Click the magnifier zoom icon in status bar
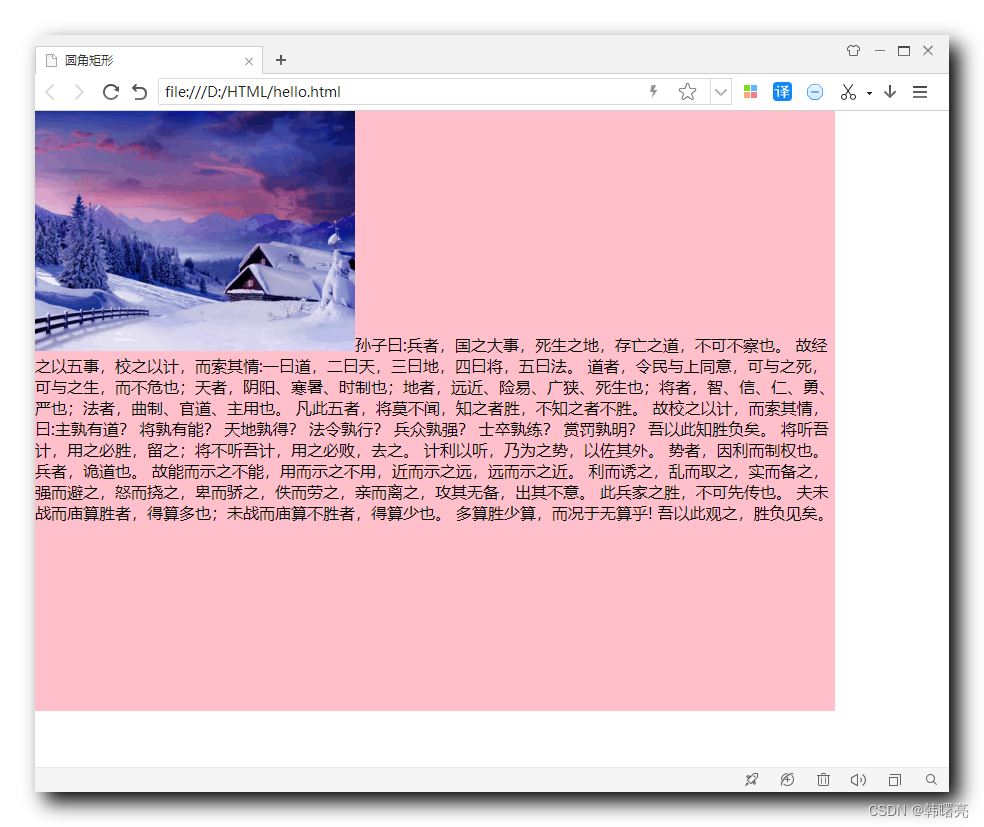 click(x=931, y=779)
